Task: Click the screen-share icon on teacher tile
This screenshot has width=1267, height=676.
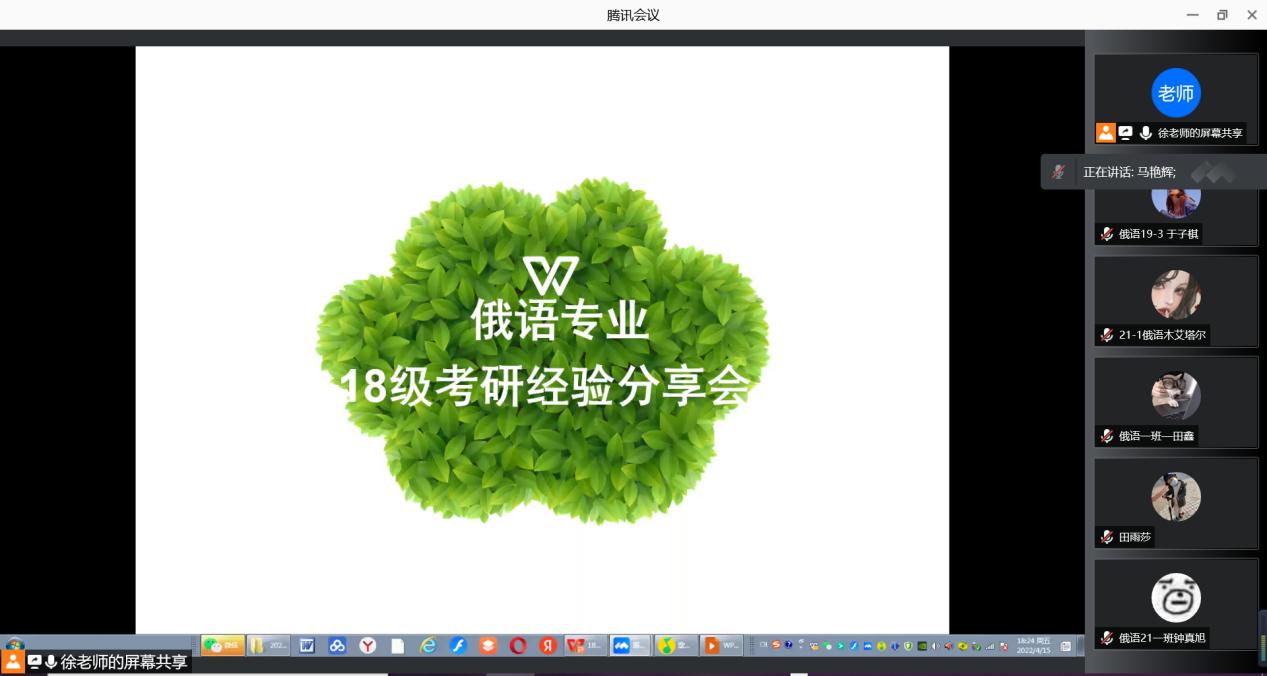Action: point(1125,133)
